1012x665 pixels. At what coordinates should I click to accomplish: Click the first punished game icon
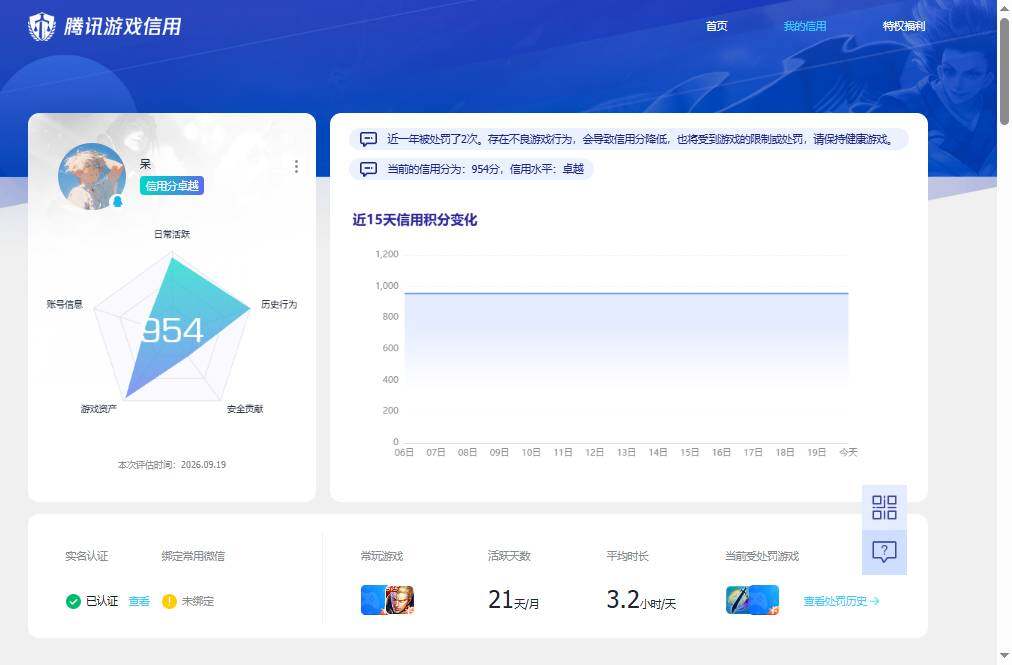pyautogui.click(x=738, y=600)
